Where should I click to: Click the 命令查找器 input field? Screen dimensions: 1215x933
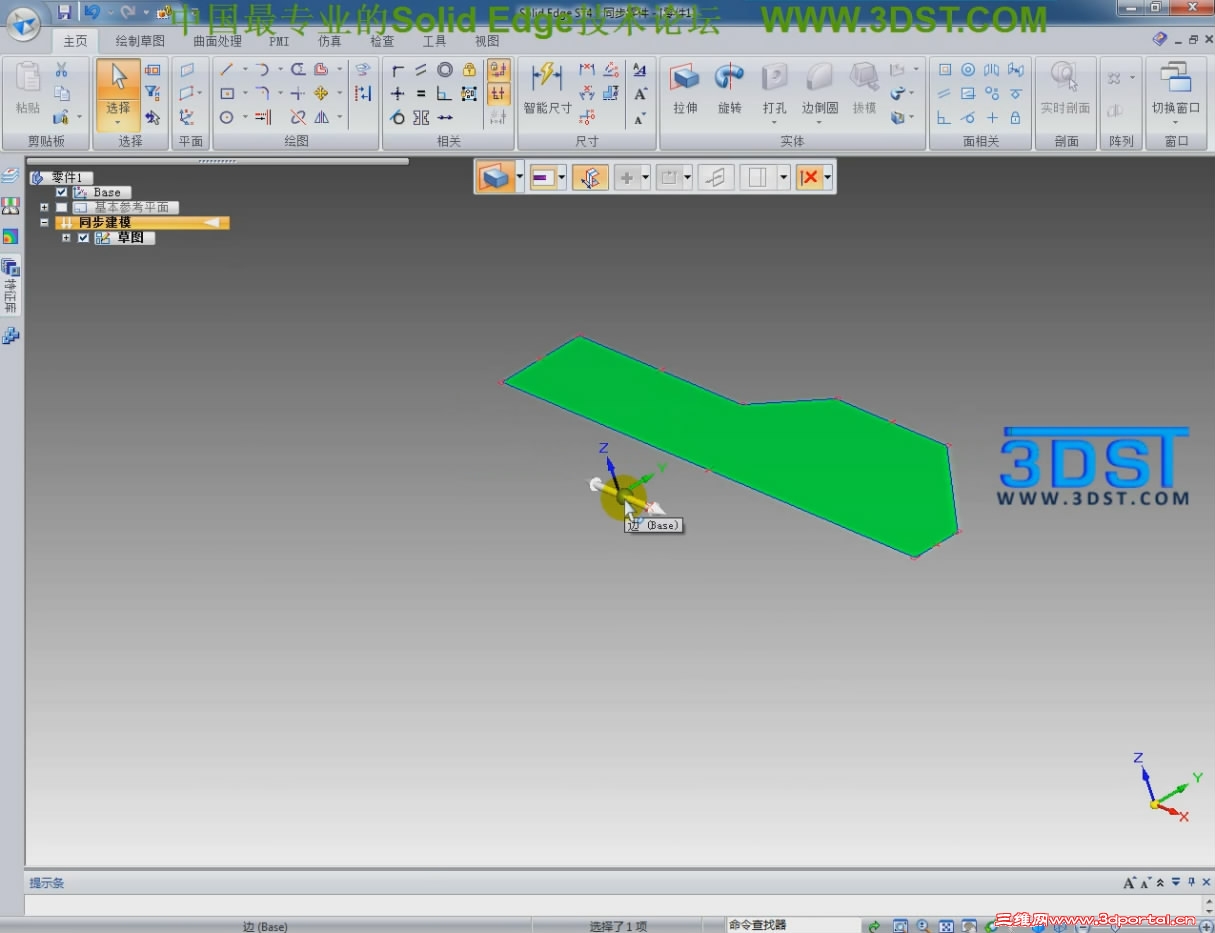coord(793,925)
